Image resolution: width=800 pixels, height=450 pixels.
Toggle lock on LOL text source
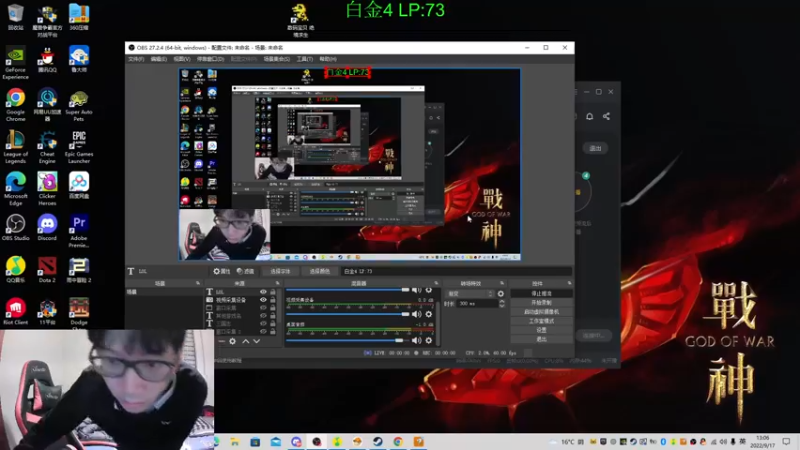coord(273,292)
